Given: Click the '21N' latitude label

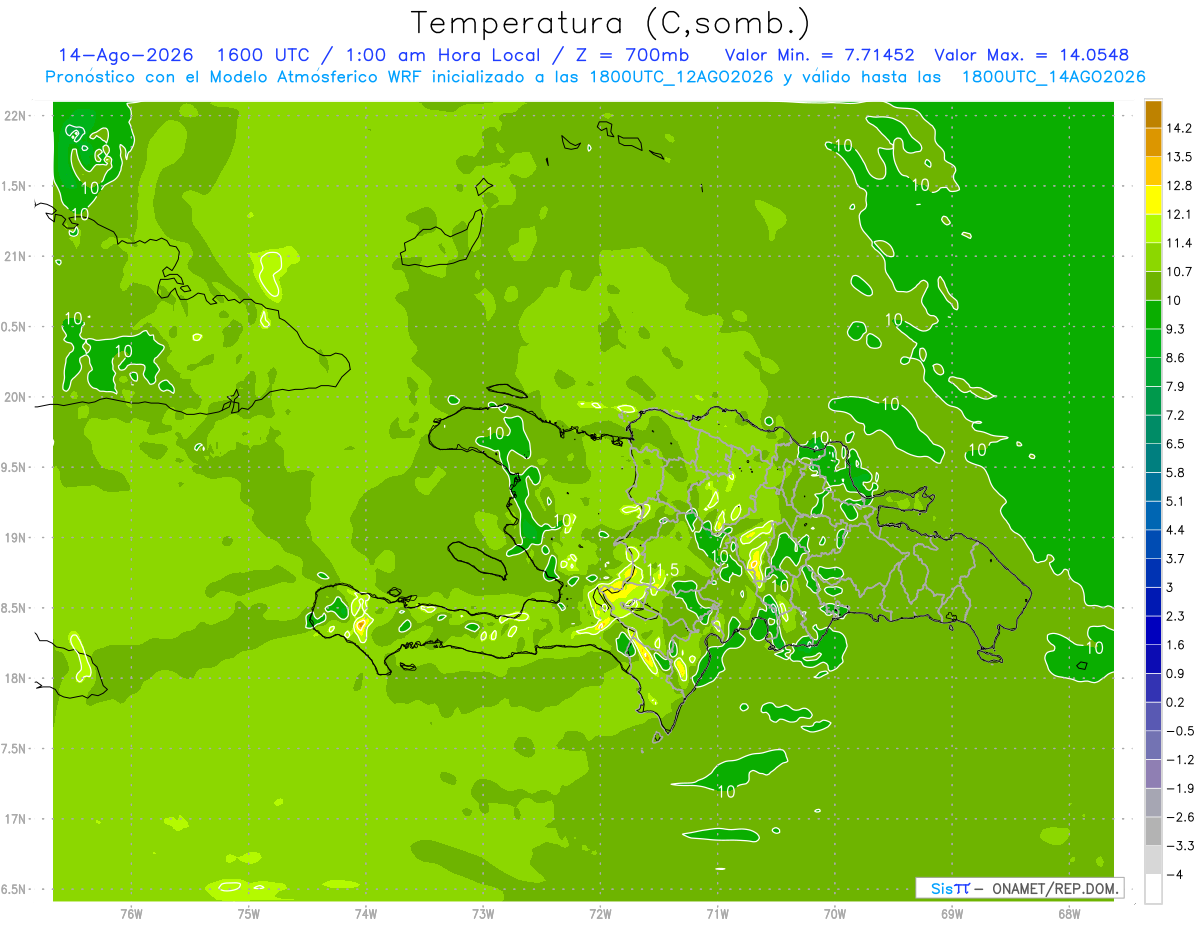Looking at the screenshot, I should pos(15,257).
